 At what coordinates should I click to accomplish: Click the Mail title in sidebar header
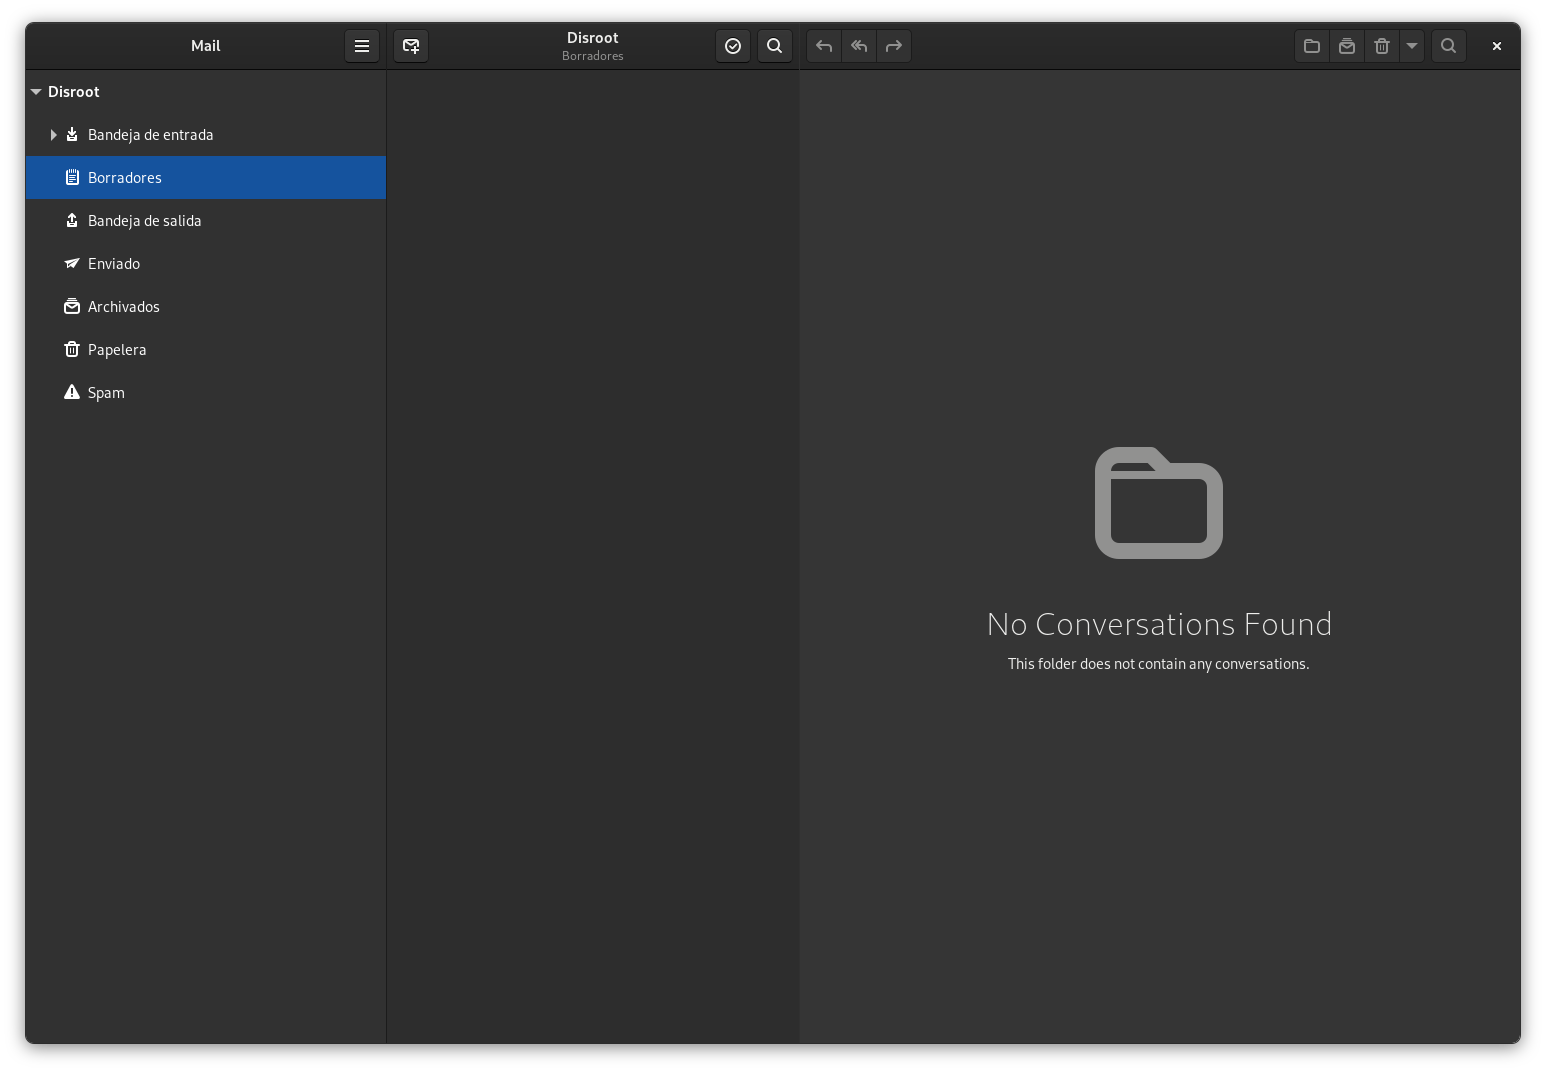pos(206,46)
